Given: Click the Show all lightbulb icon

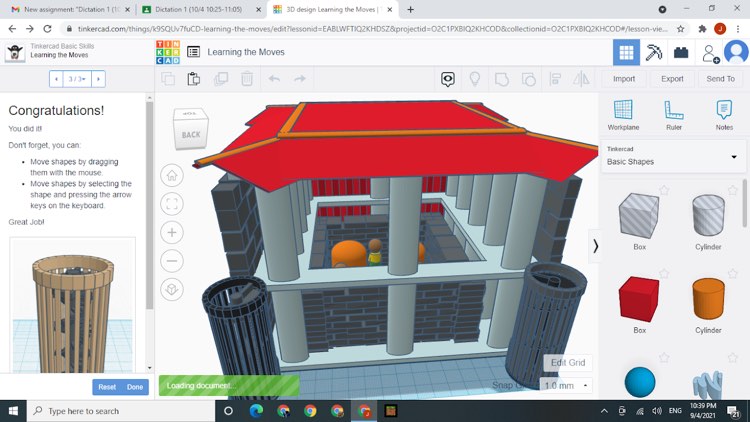Looking at the screenshot, I should (474, 78).
